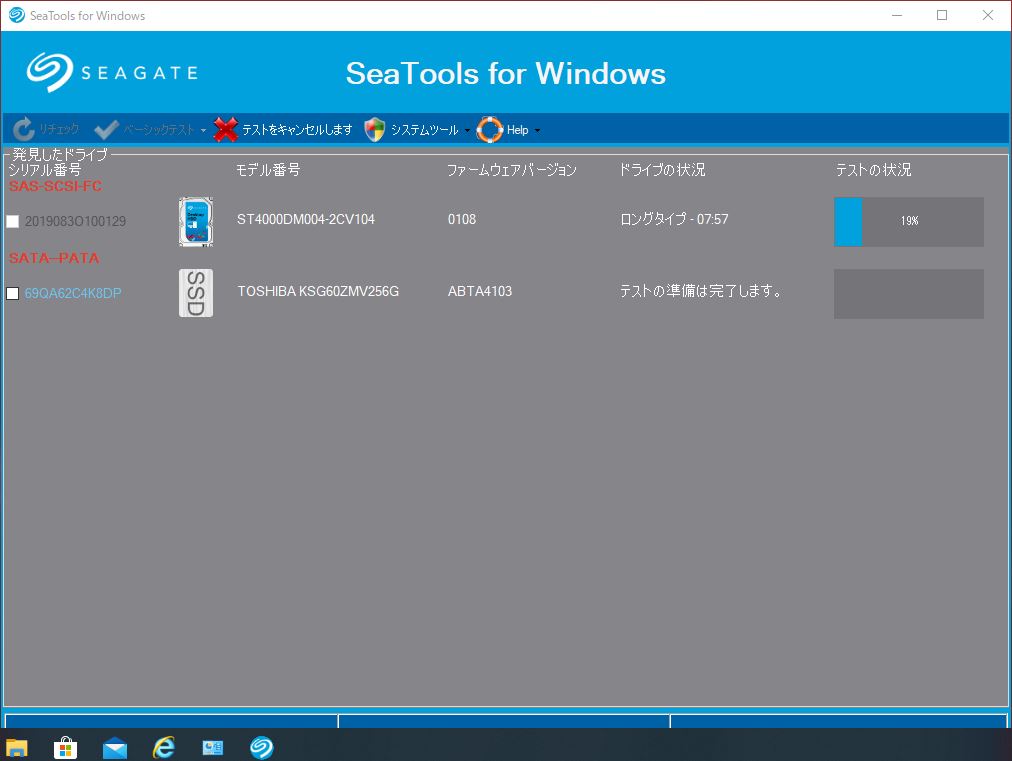
Task: Click the empty progress bar for TOSHIBA drive
Action: click(909, 294)
